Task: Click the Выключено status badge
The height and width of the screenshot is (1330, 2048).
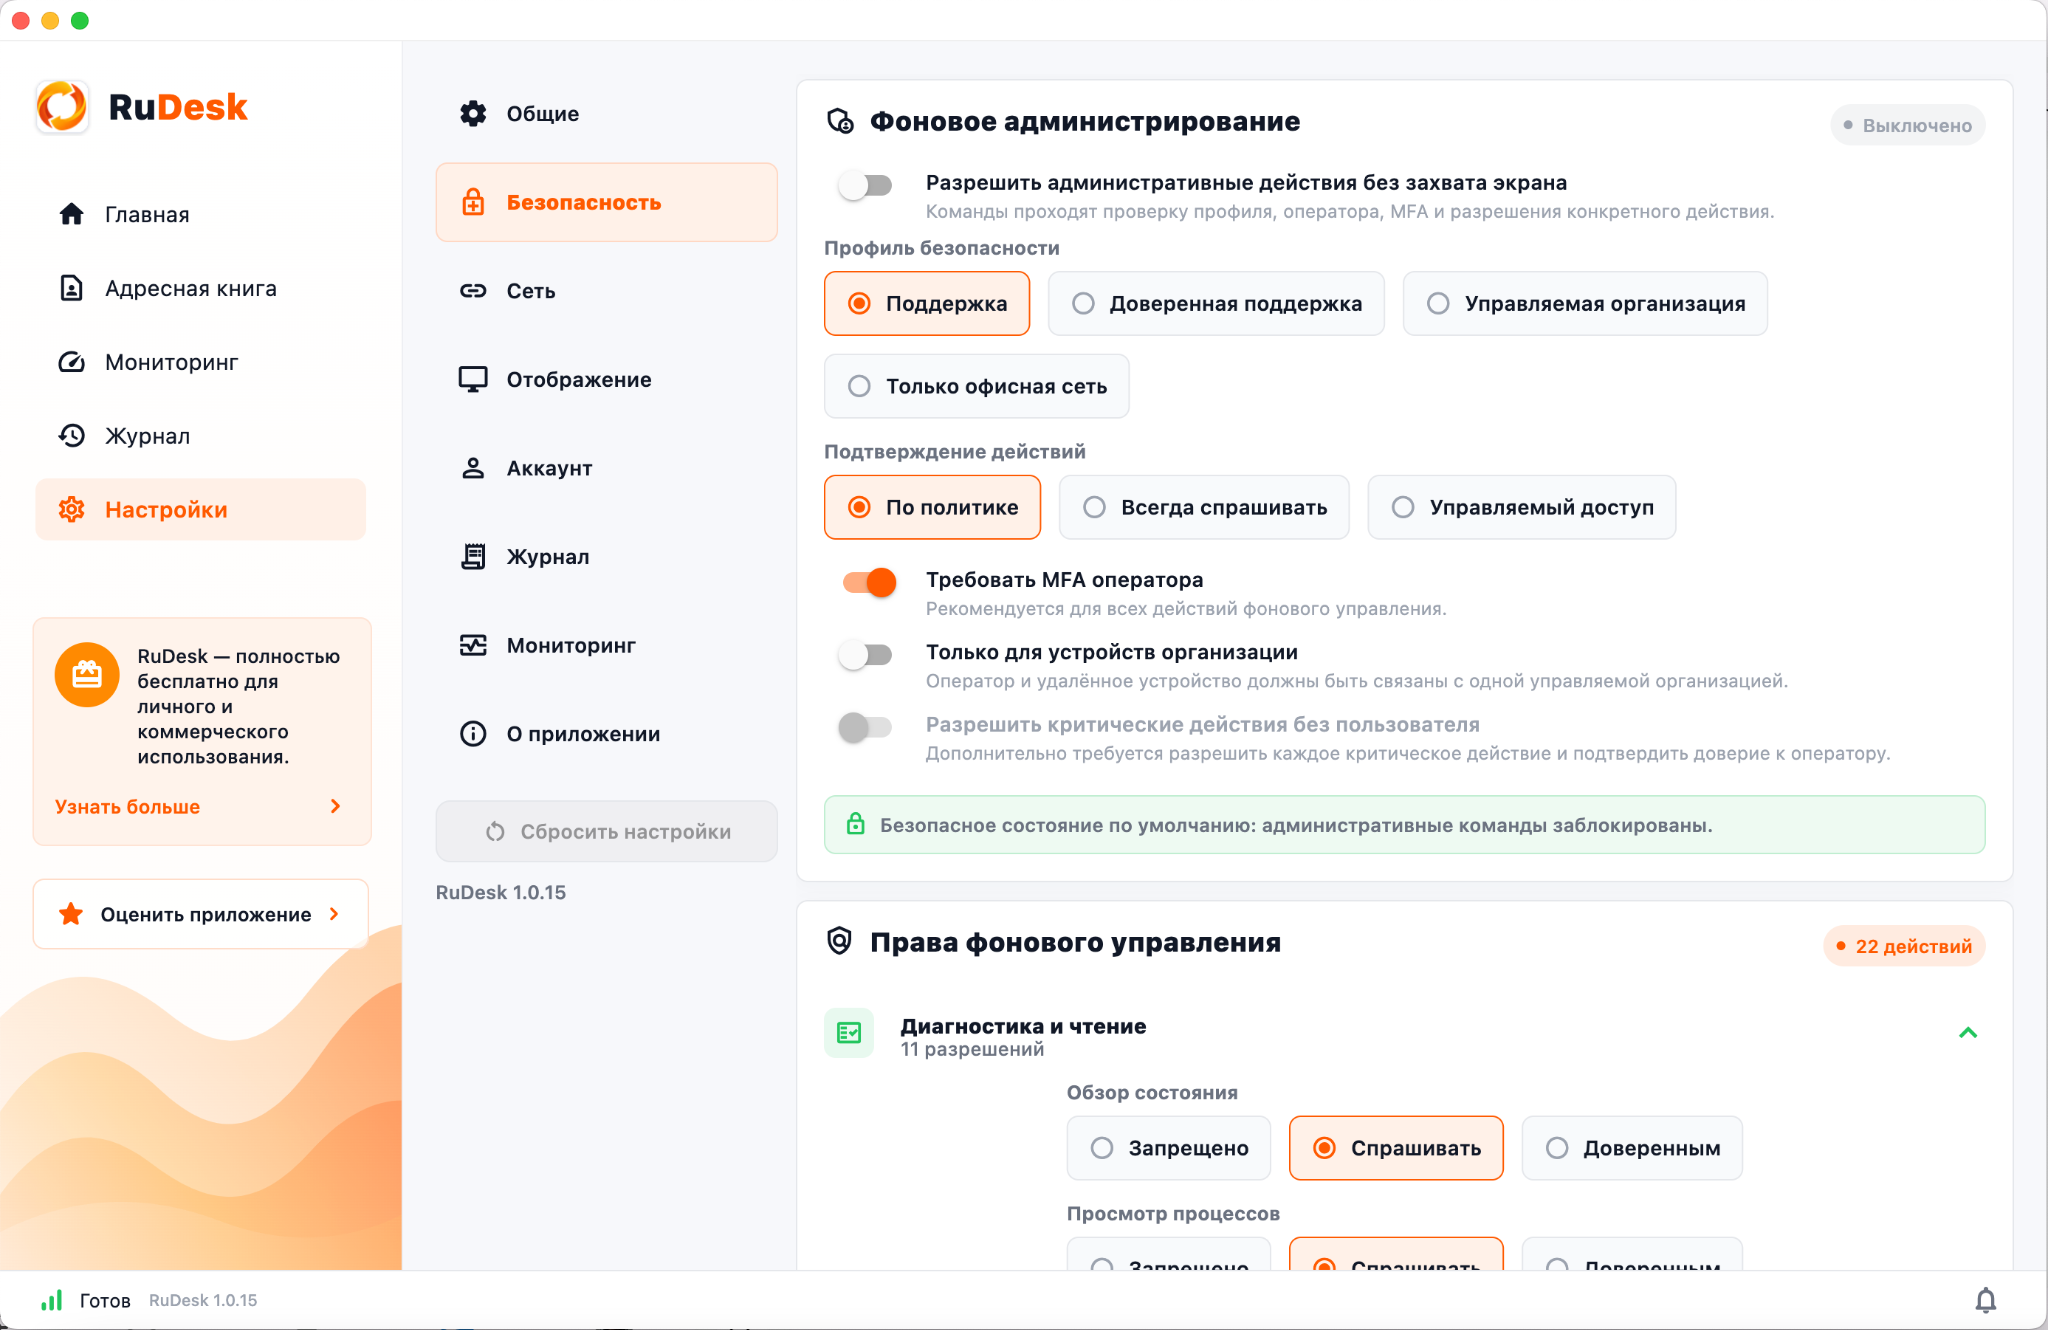Action: point(1908,125)
